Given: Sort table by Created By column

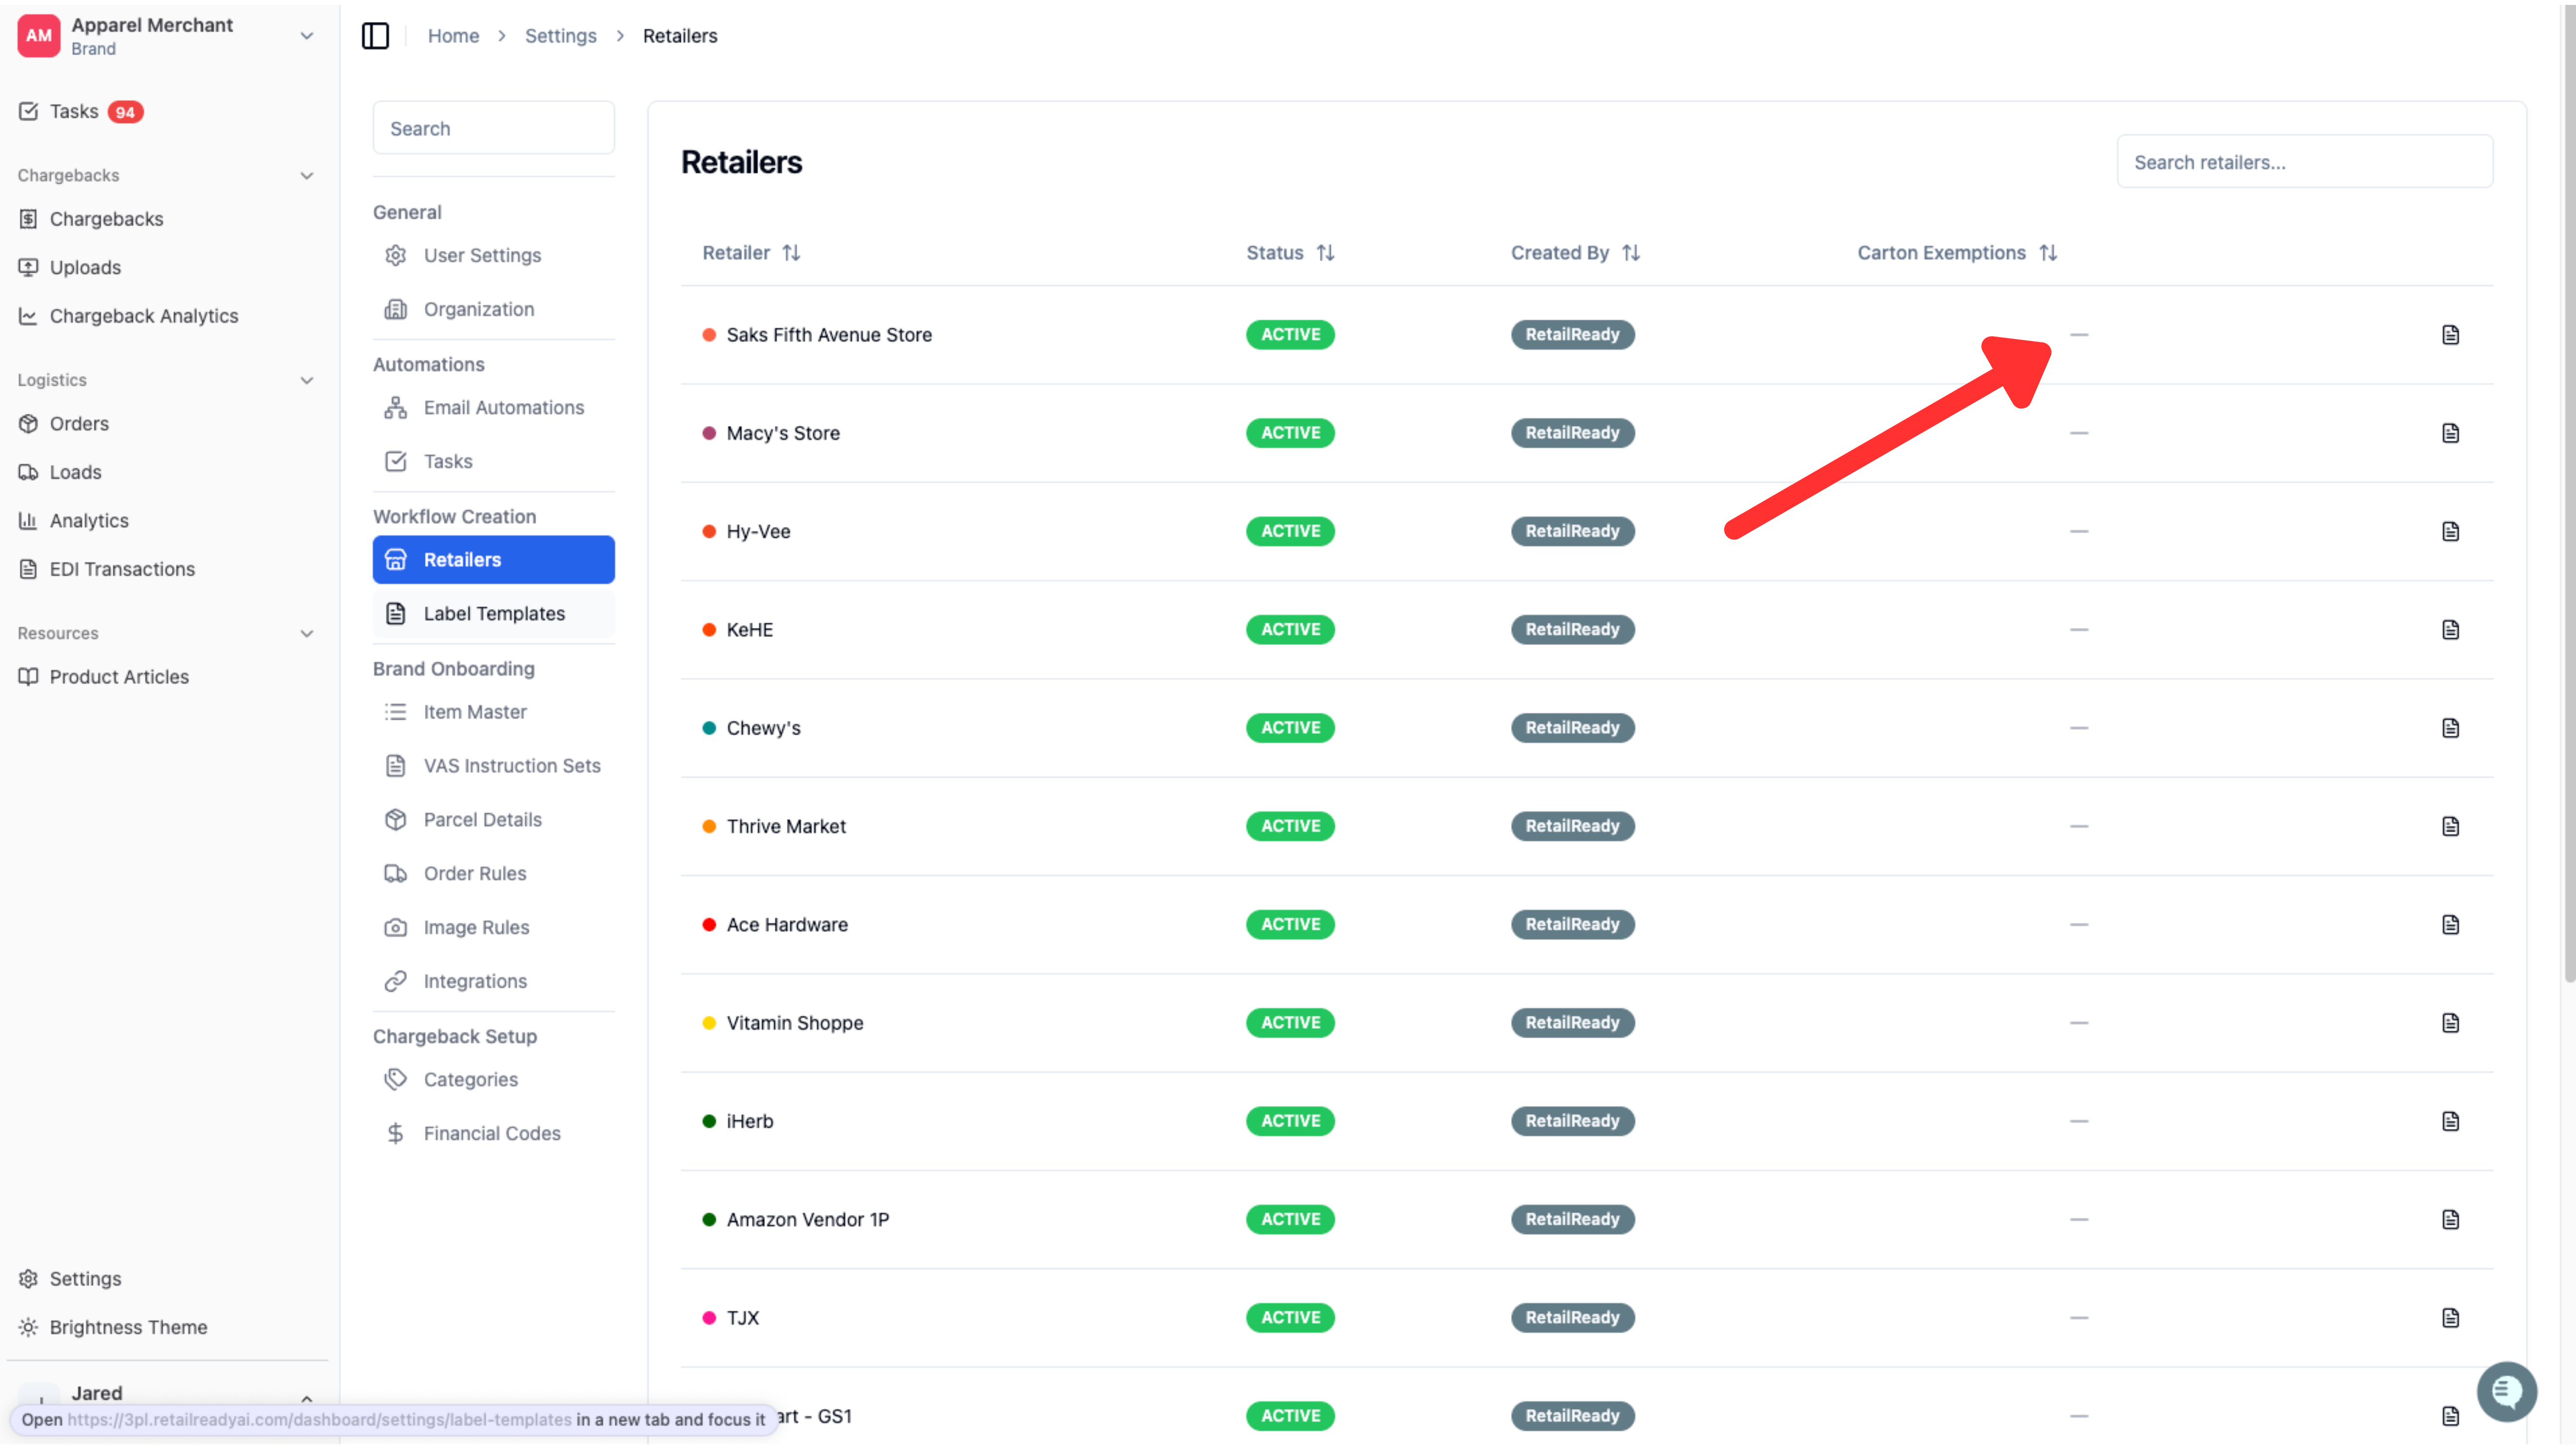Looking at the screenshot, I should click(x=1575, y=253).
